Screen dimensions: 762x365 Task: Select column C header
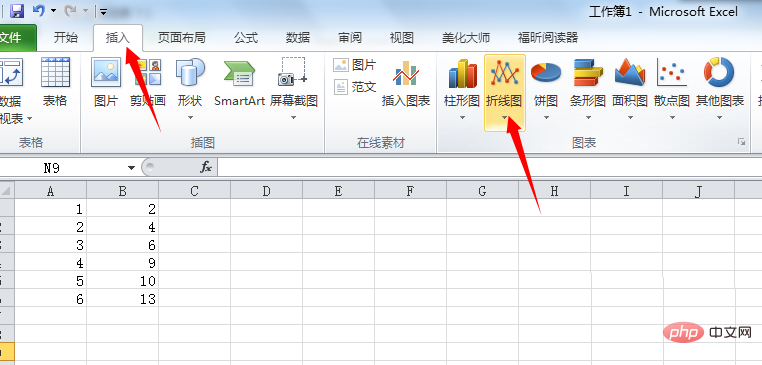tap(194, 191)
